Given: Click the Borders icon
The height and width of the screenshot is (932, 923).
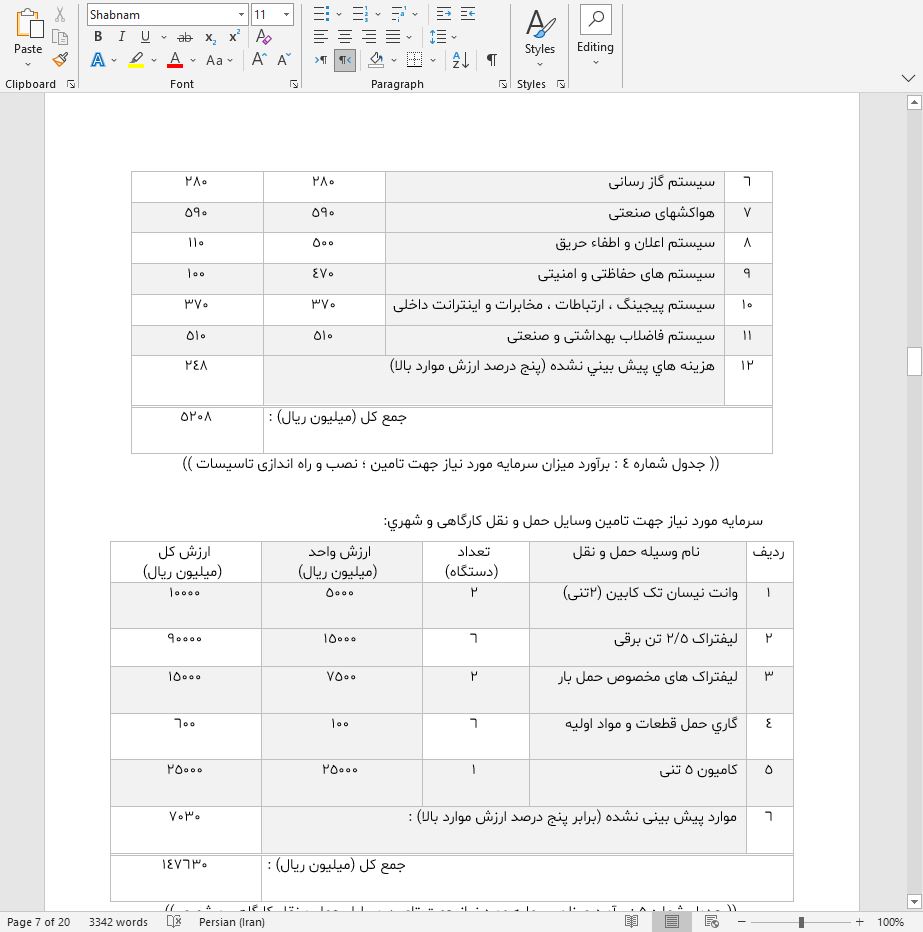Looking at the screenshot, I should click(414, 59).
